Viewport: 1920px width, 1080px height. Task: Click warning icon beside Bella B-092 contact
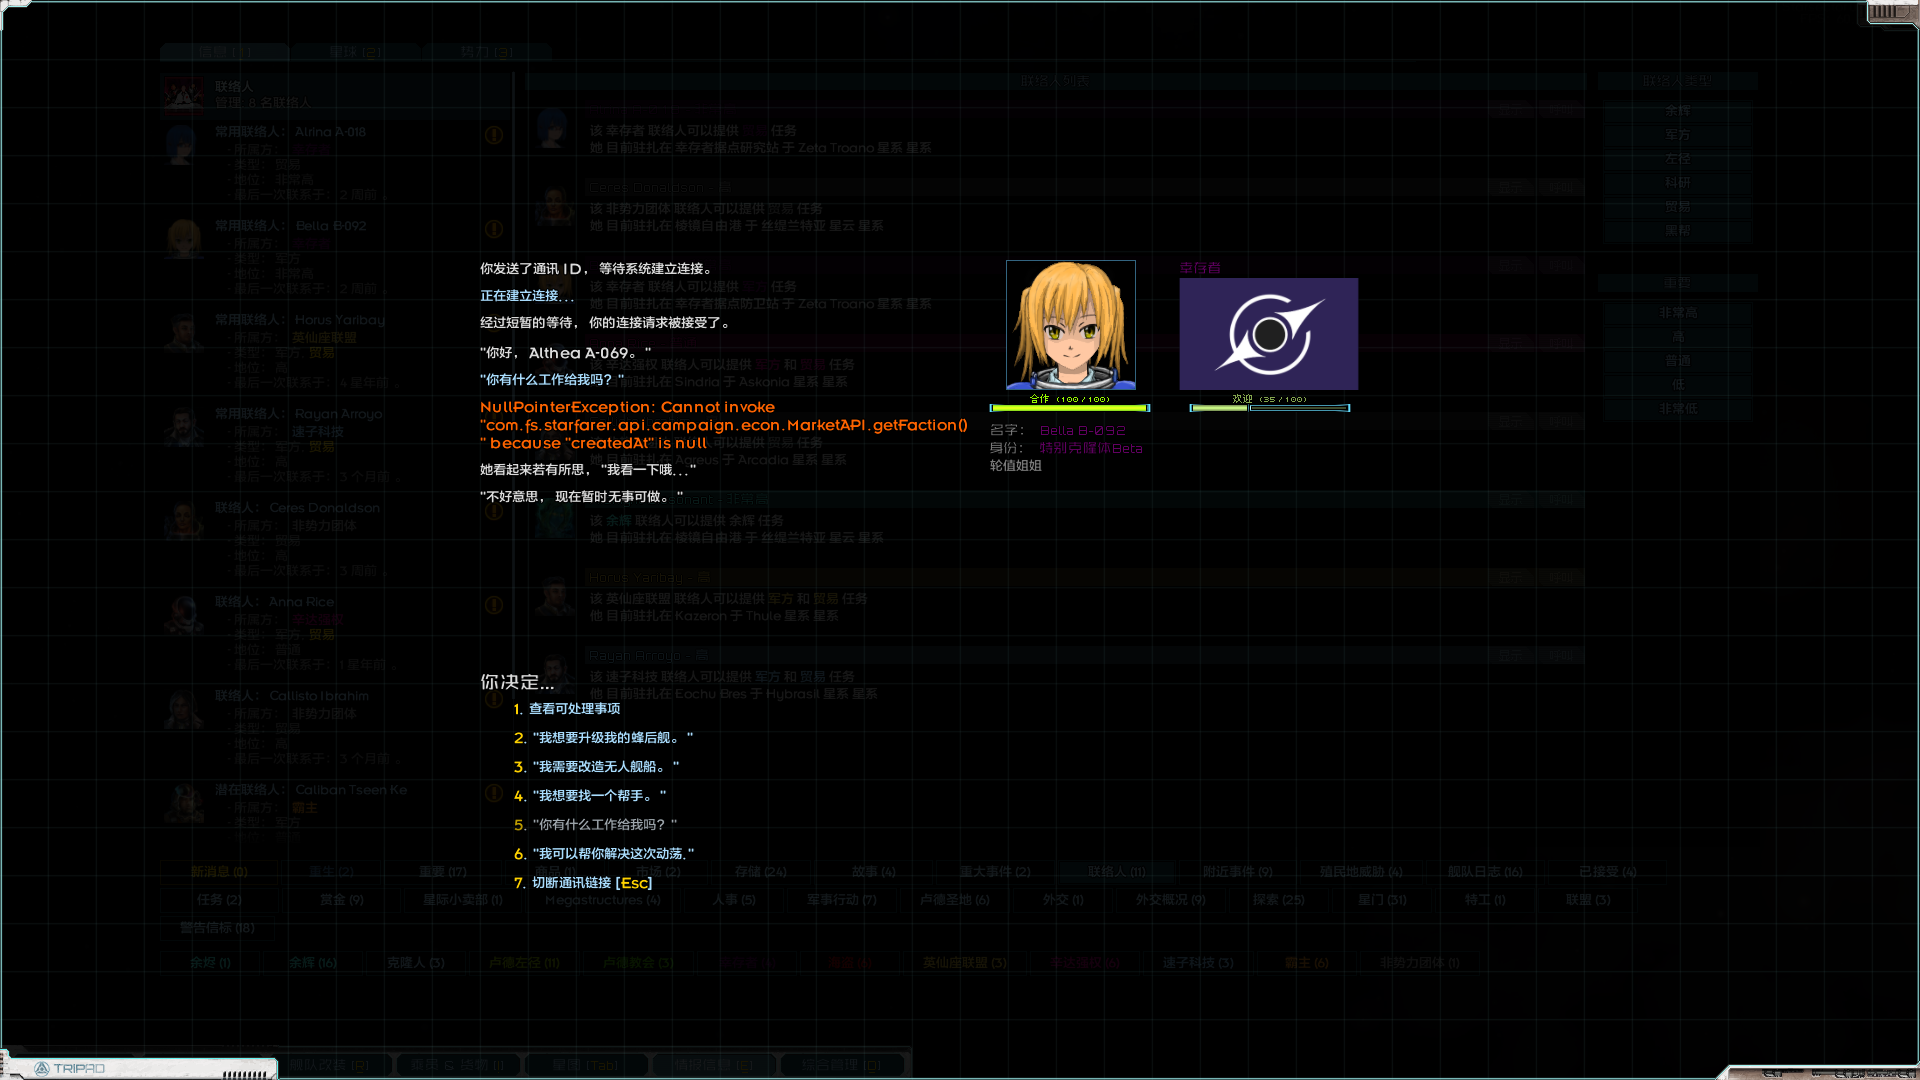pos(494,229)
